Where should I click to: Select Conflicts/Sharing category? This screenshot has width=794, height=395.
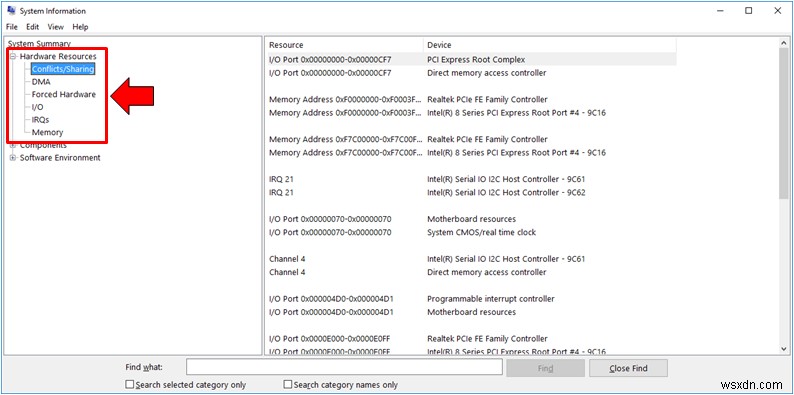point(63,69)
